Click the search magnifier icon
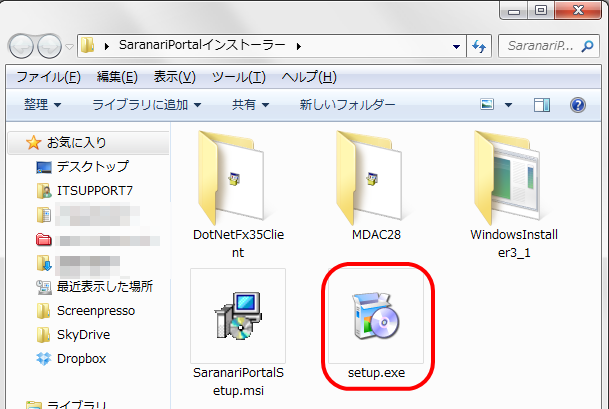 587,46
